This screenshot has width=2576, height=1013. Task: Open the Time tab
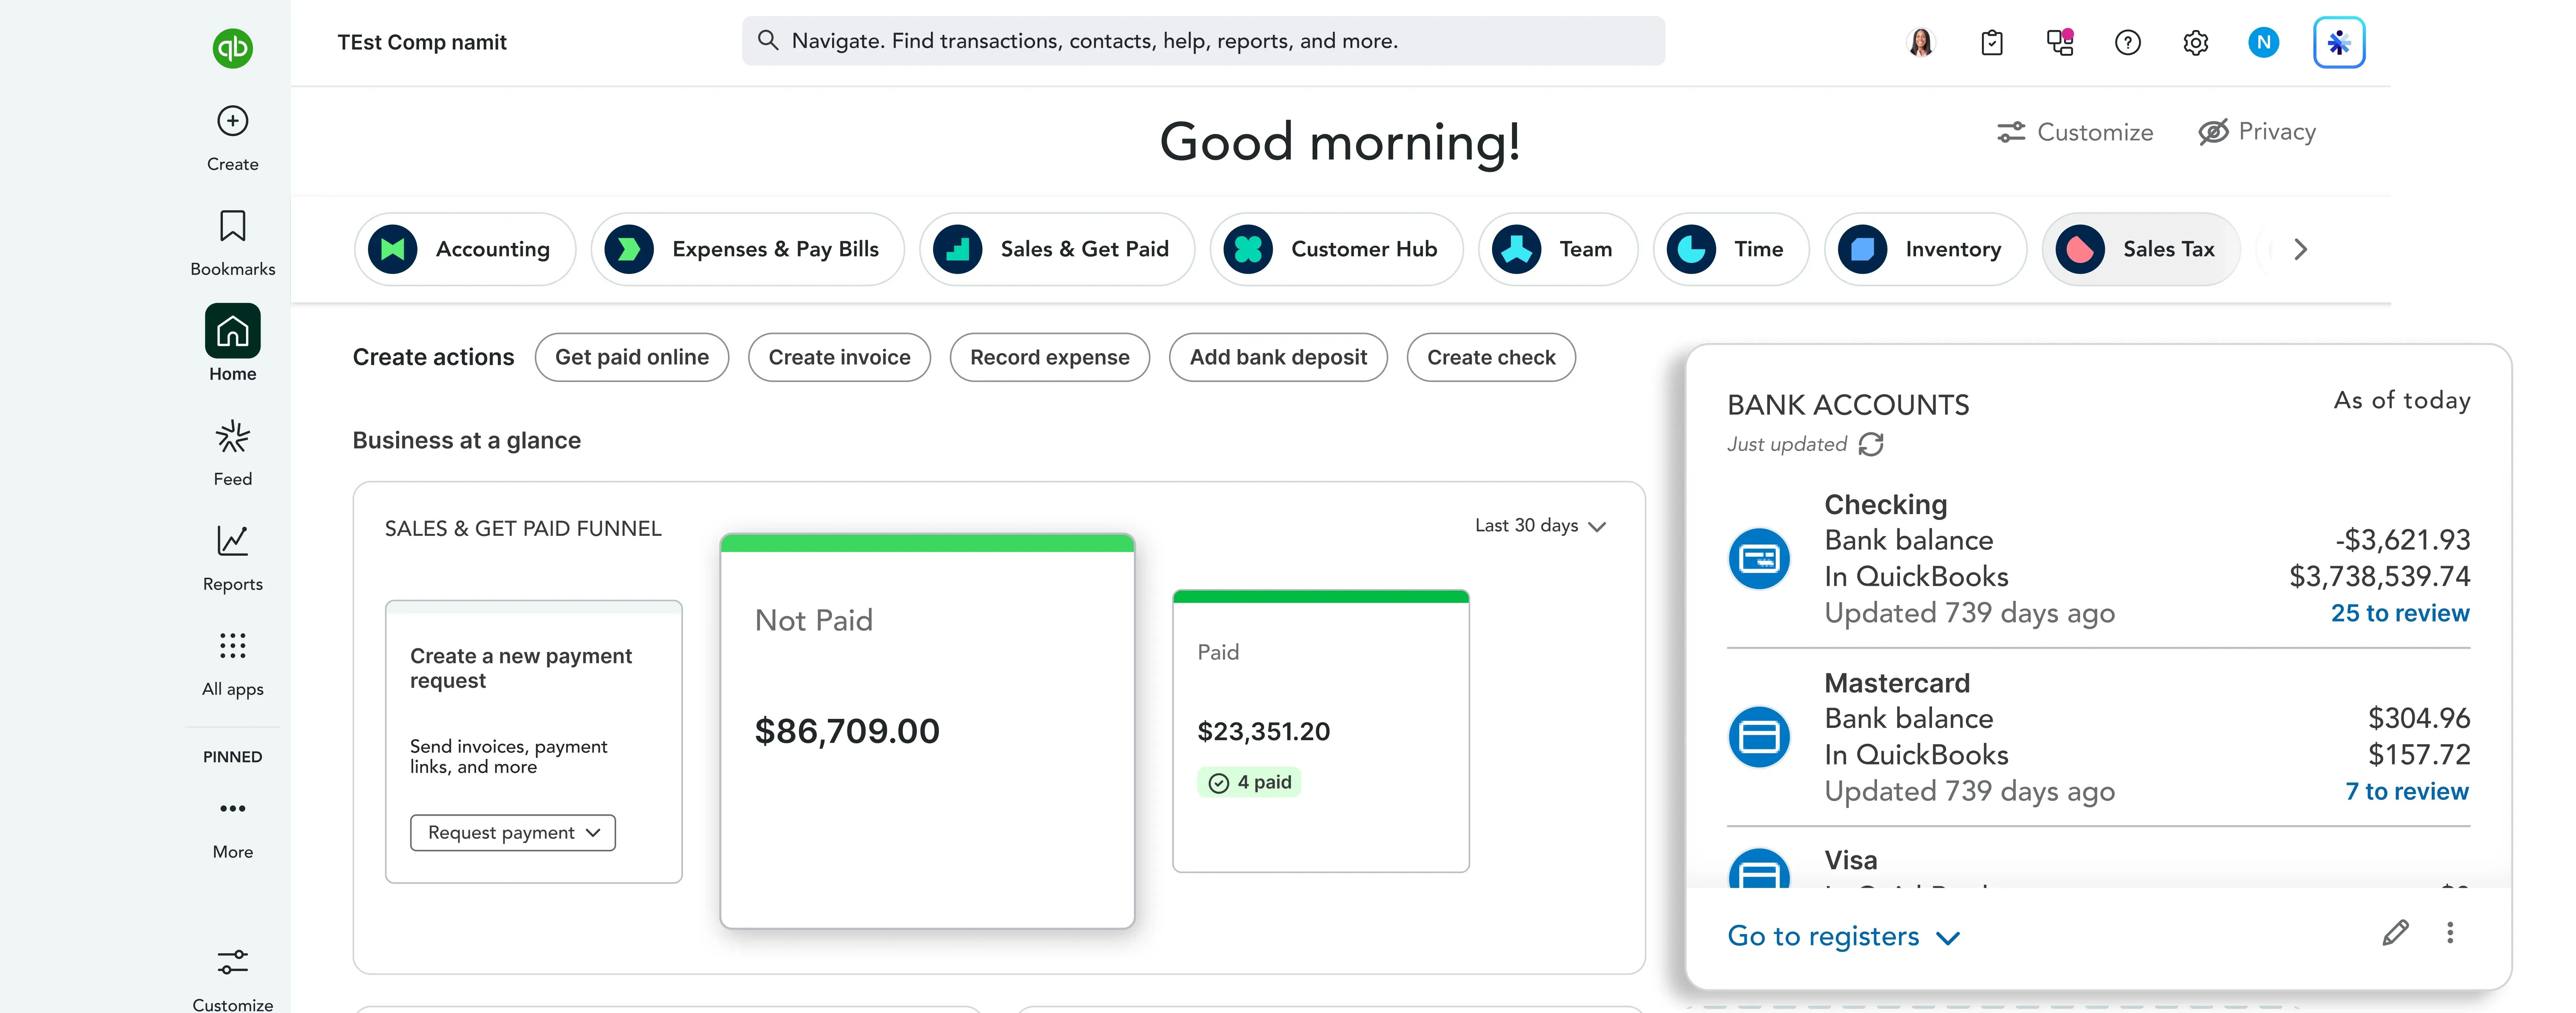1731,249
